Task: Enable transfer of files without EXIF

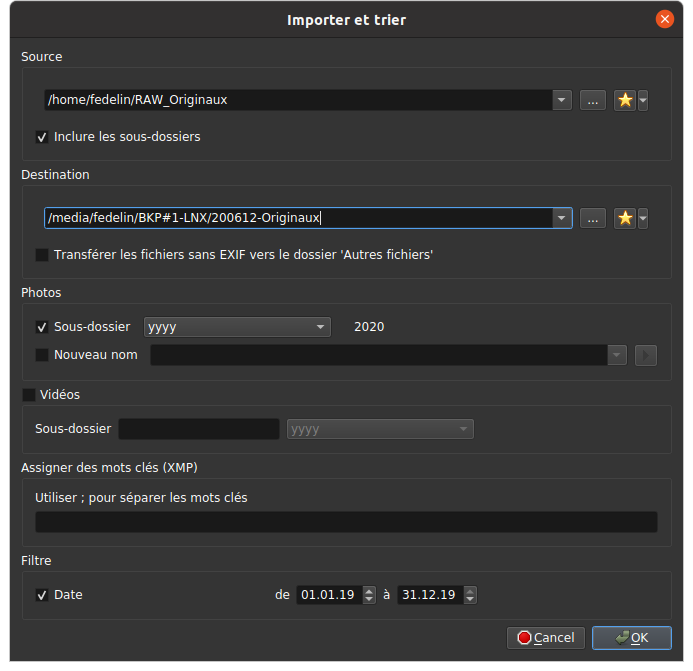Action: pos(42,255)
